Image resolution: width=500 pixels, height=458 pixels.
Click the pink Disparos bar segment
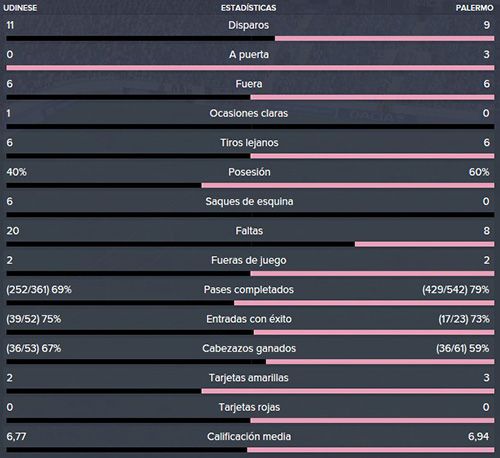385,39
